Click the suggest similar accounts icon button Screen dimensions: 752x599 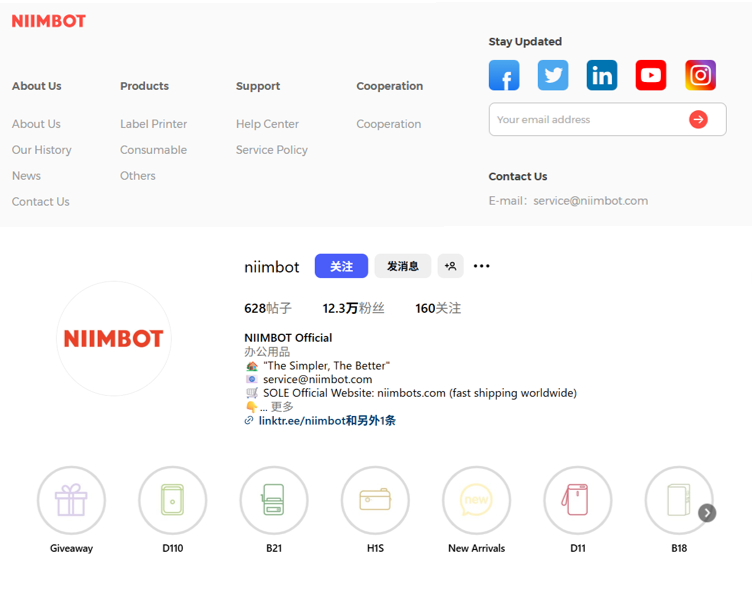(x=450, y=266)
